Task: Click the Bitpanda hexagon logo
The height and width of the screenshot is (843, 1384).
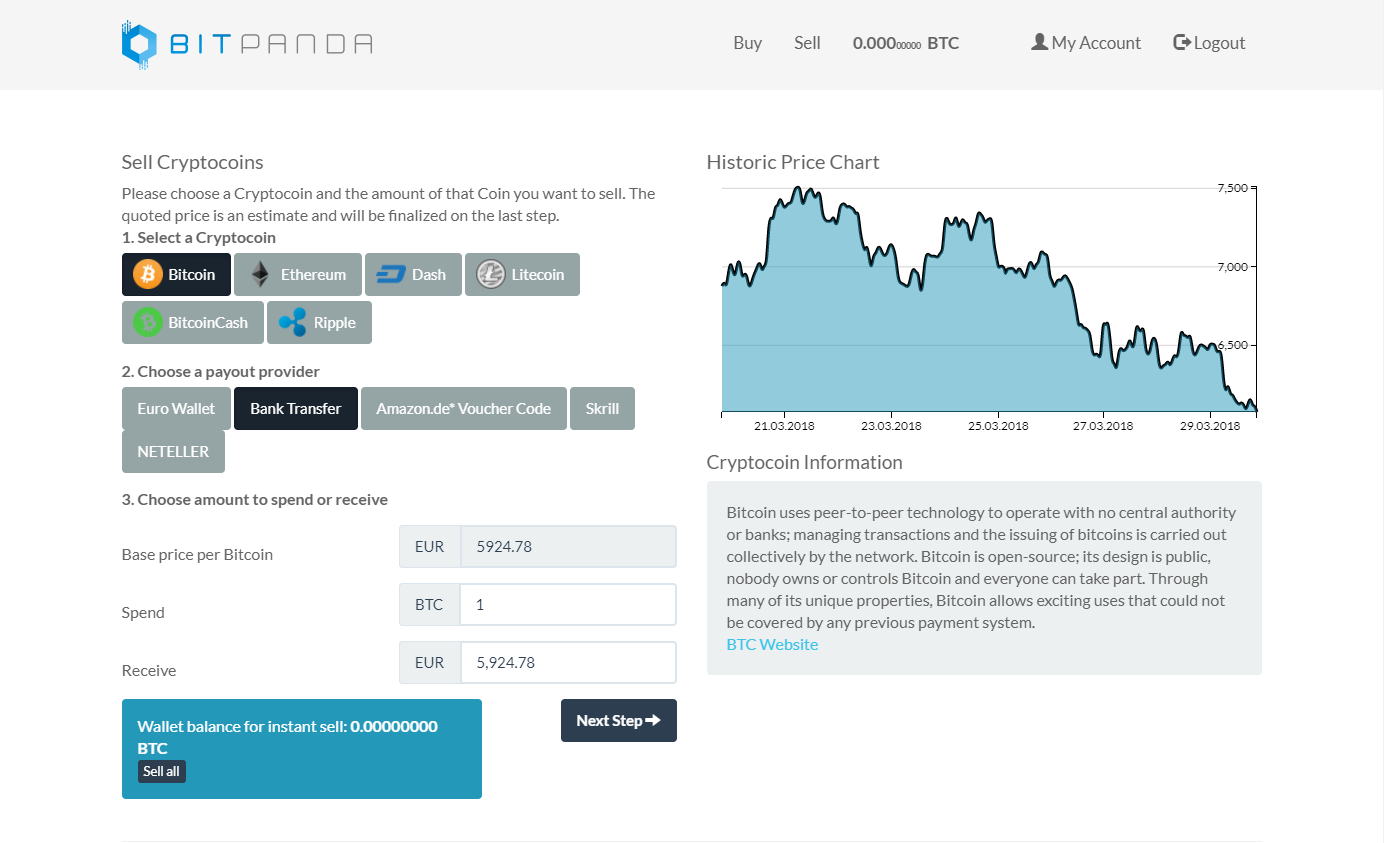Action: (x=140, y=44)
